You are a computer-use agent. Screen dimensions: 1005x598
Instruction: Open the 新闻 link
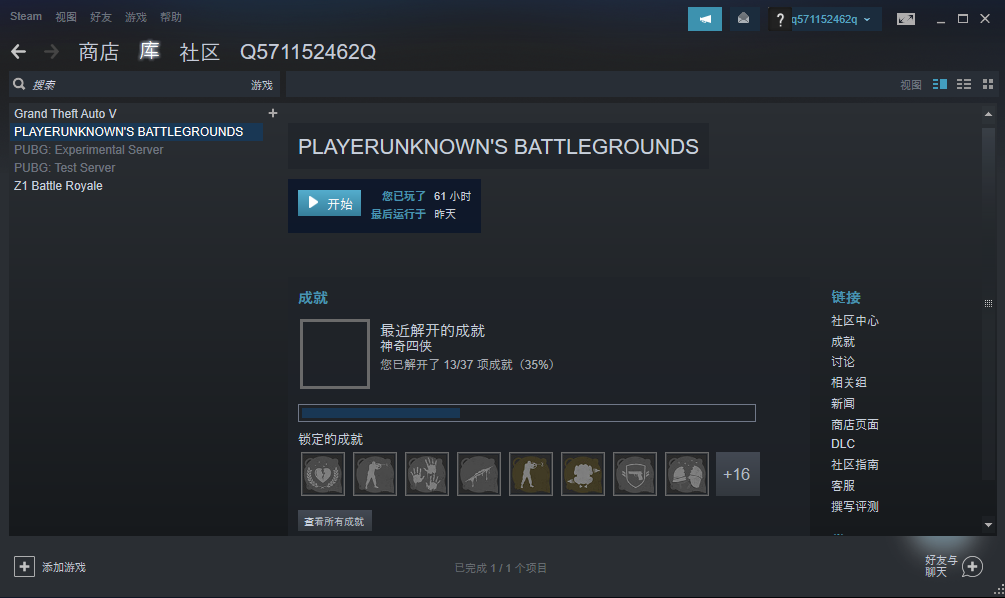[x=843, y=403]
